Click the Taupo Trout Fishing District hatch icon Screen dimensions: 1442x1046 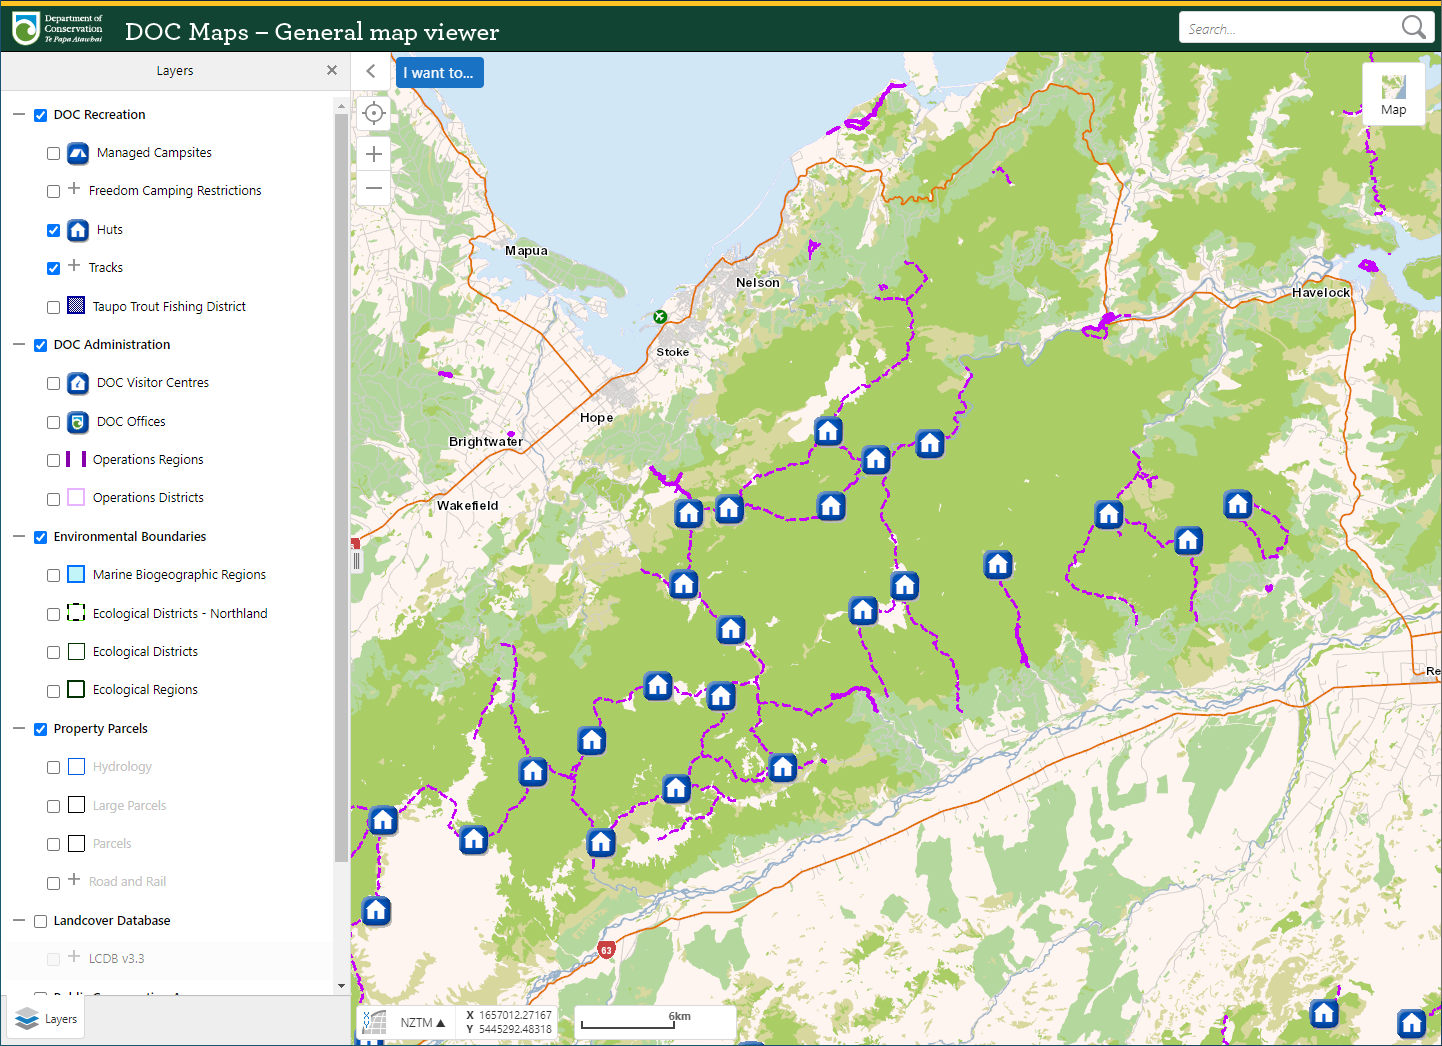(x=76, y=306)
